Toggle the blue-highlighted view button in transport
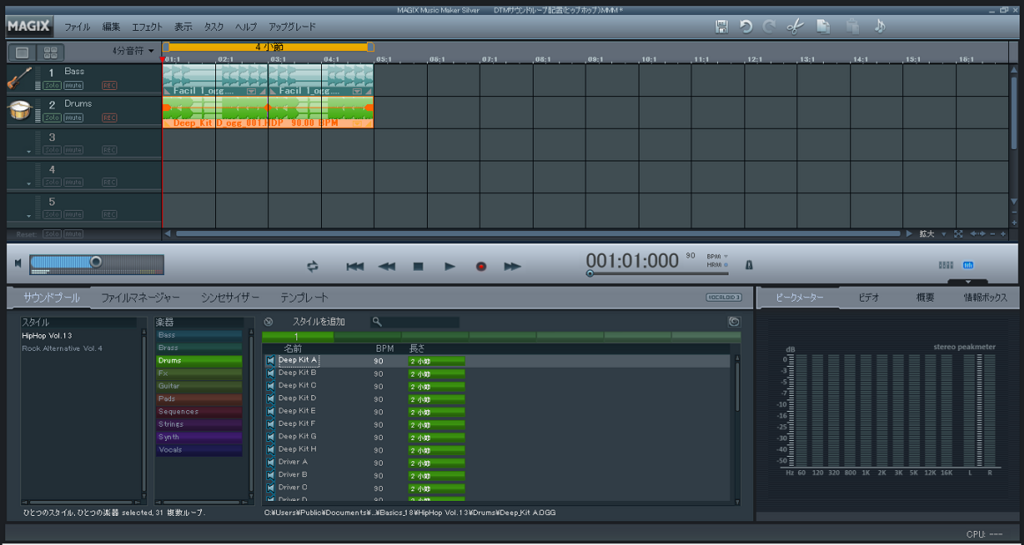Screen dimensions: 1024x545 [x=968, y=265]
